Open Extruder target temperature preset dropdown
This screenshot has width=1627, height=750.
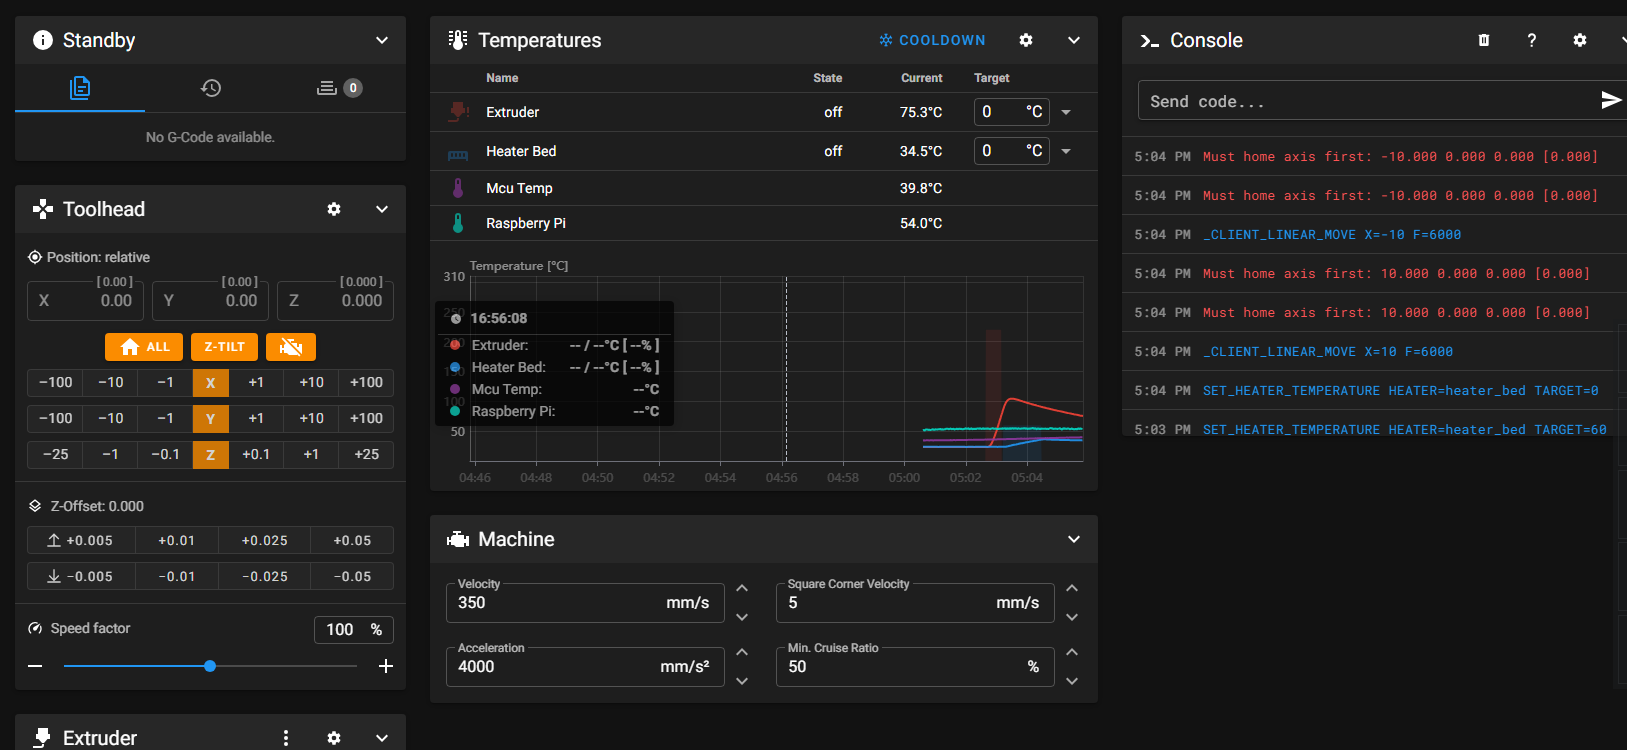1066,112
